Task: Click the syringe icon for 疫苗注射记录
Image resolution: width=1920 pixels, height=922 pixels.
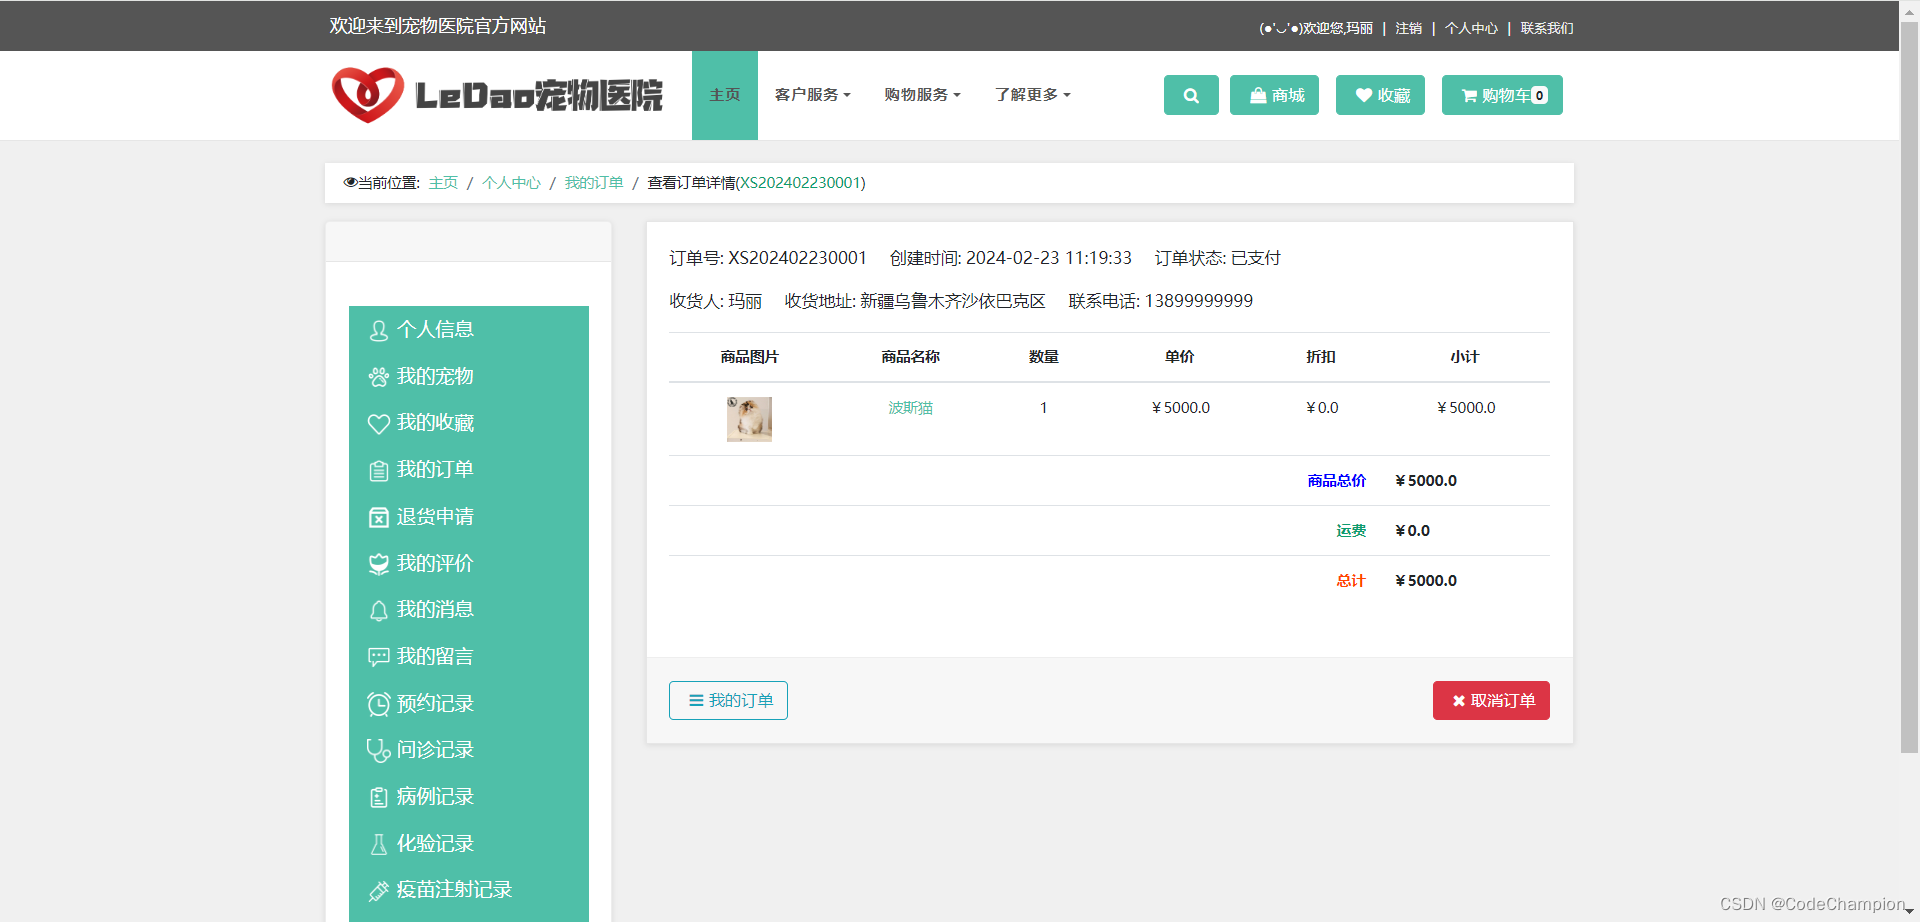Action: pos(378,890)
